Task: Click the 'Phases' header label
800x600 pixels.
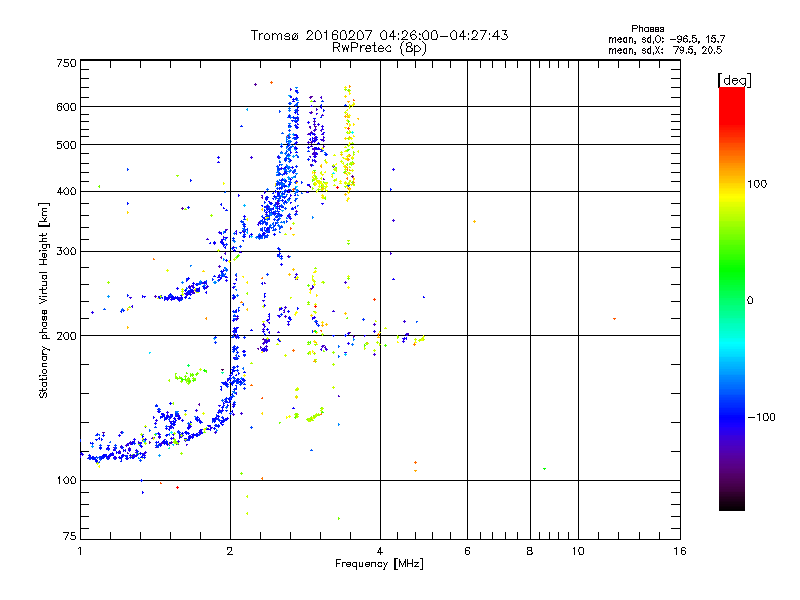Action: click(647, 29)
